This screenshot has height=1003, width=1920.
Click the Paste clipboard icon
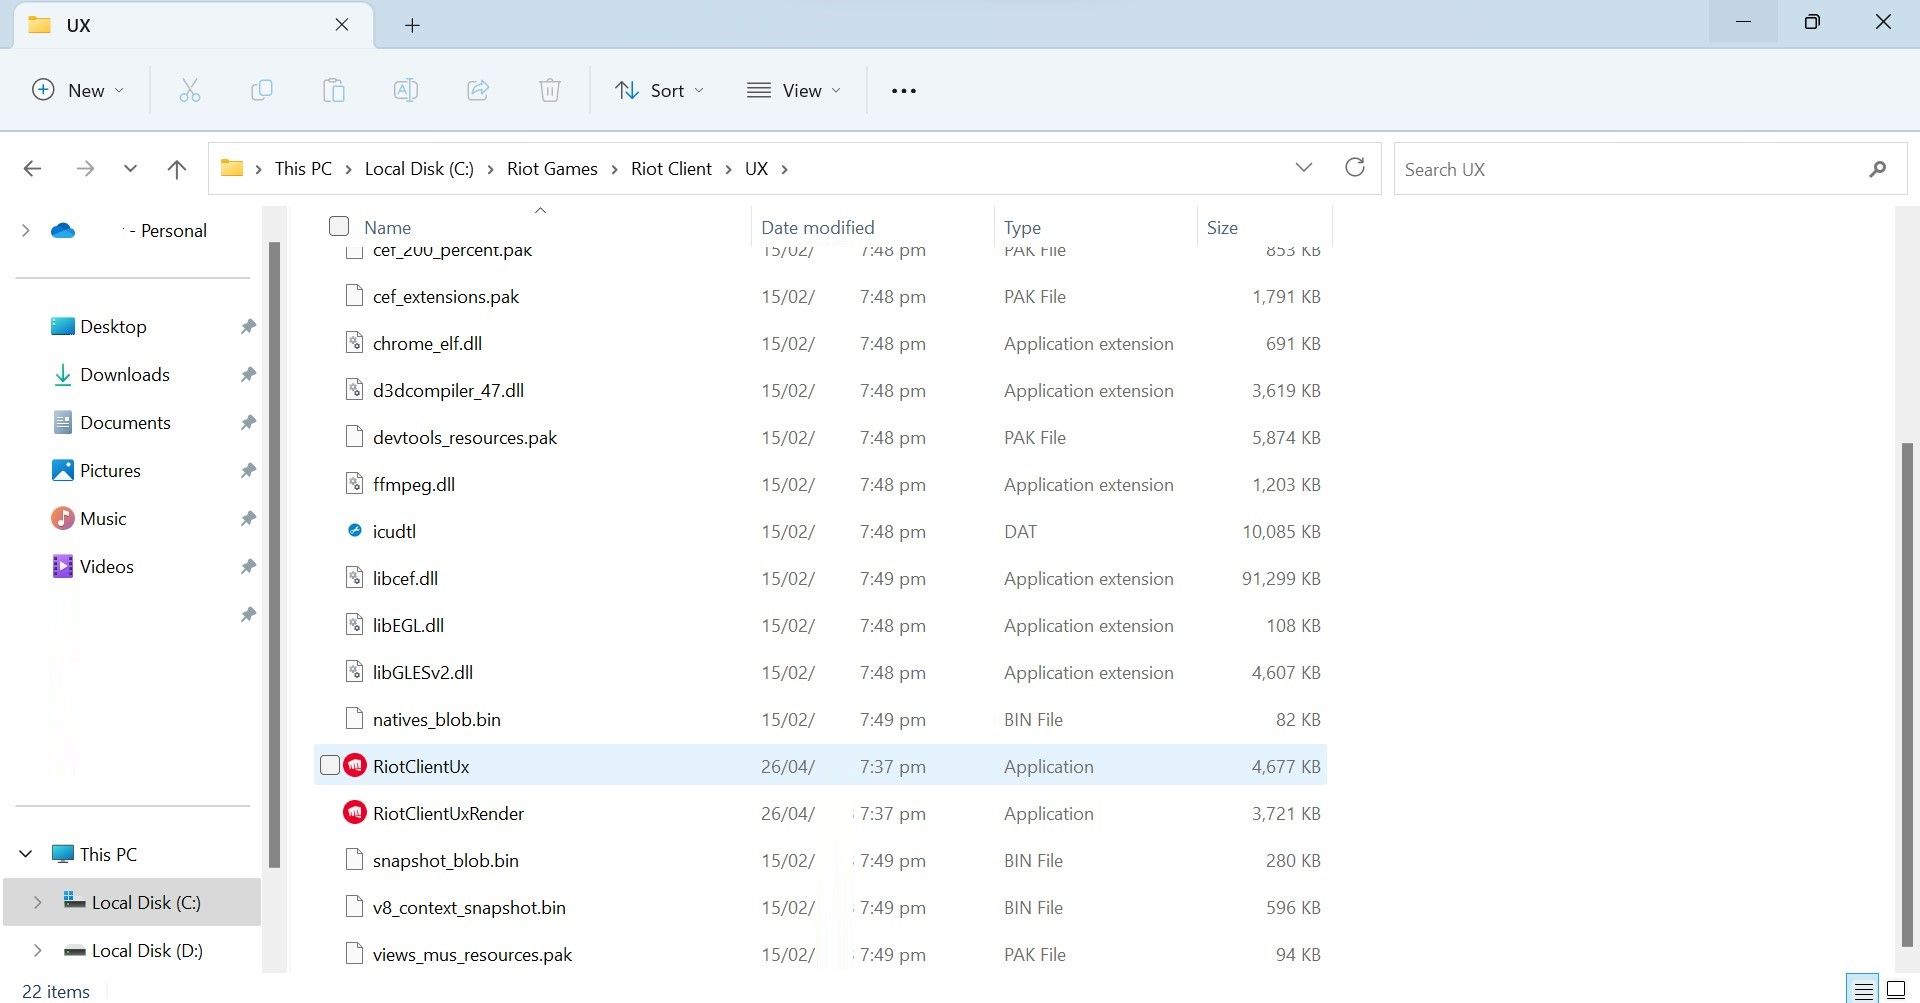pos(334,91)
